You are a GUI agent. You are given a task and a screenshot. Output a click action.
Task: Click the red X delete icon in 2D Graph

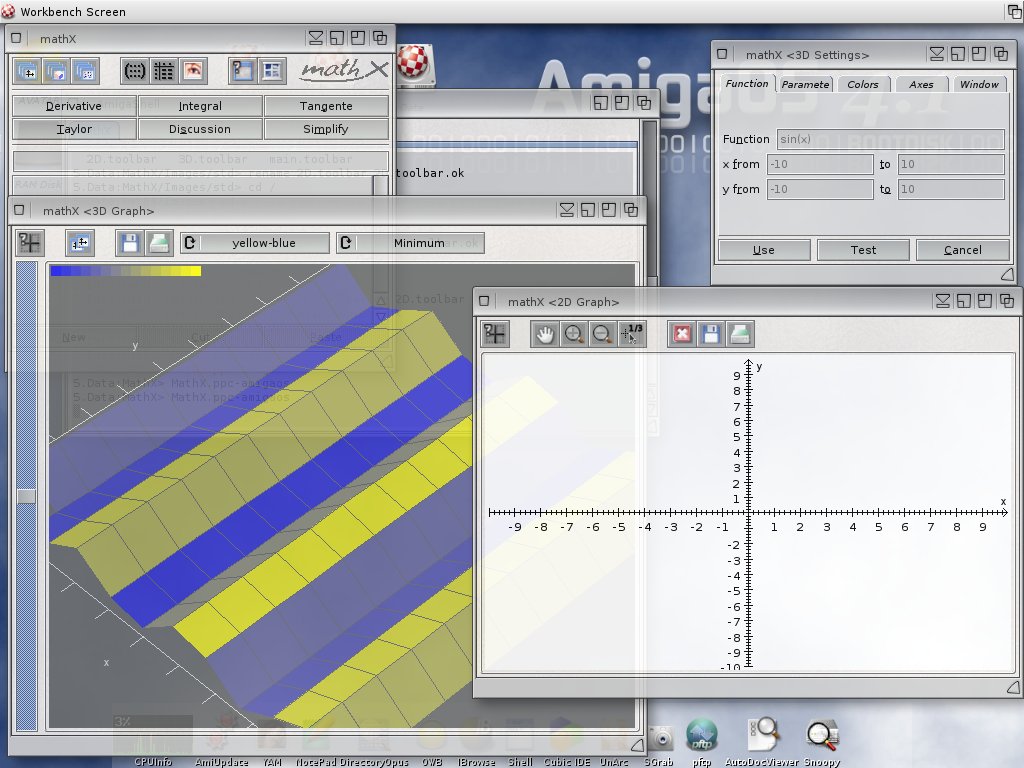tap(682, 334)
